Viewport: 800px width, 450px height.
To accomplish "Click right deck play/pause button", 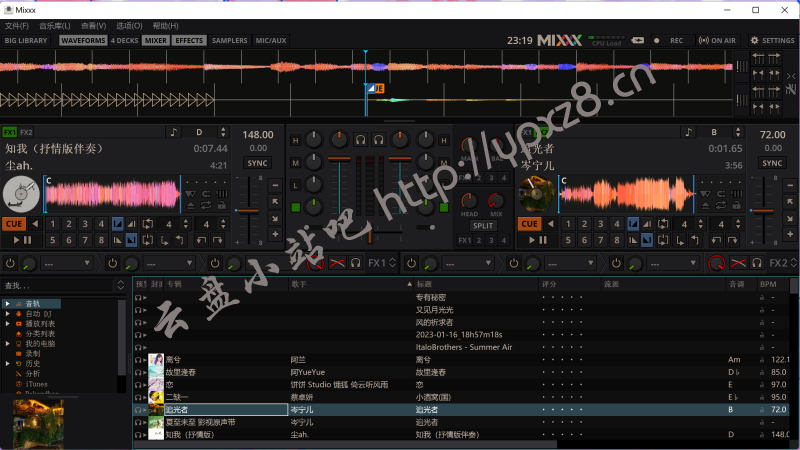I will (x=537, y=240).
